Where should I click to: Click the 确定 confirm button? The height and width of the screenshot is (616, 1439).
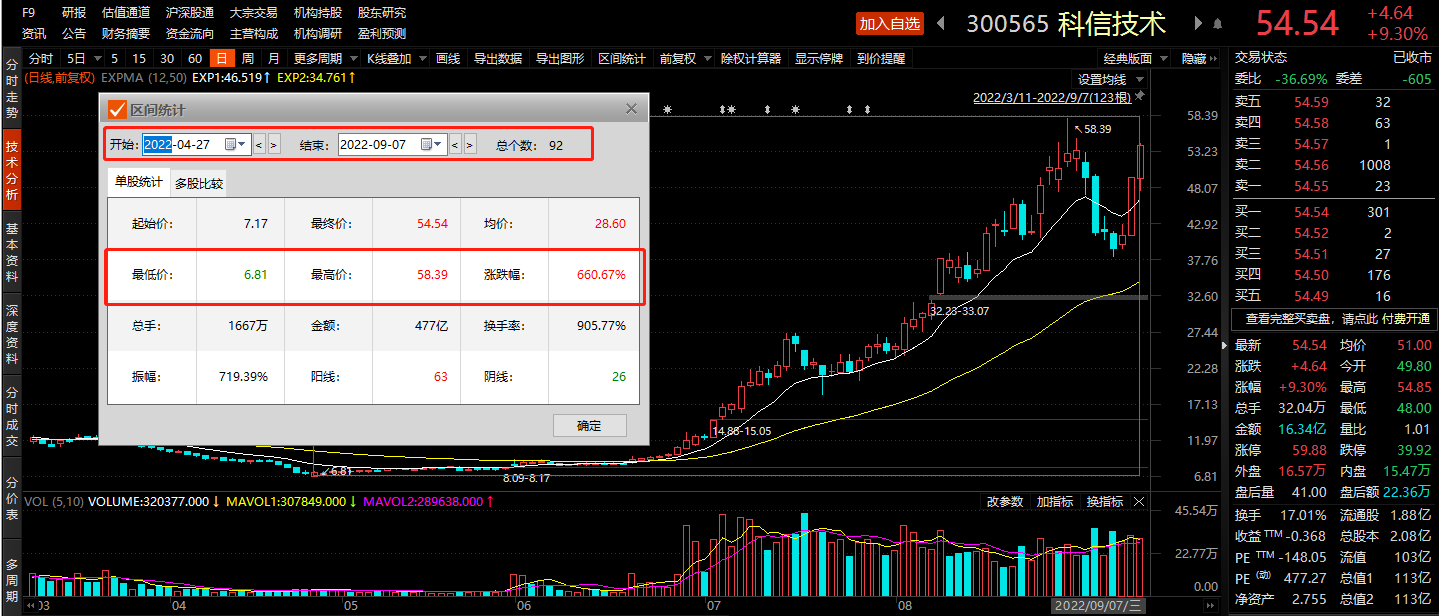click(x=589, y=425)
